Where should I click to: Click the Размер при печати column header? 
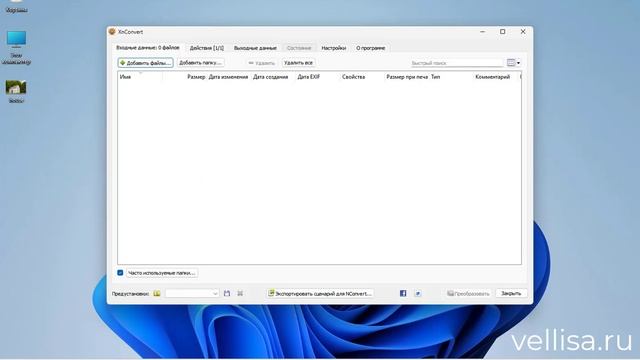[x=407, y=77]
